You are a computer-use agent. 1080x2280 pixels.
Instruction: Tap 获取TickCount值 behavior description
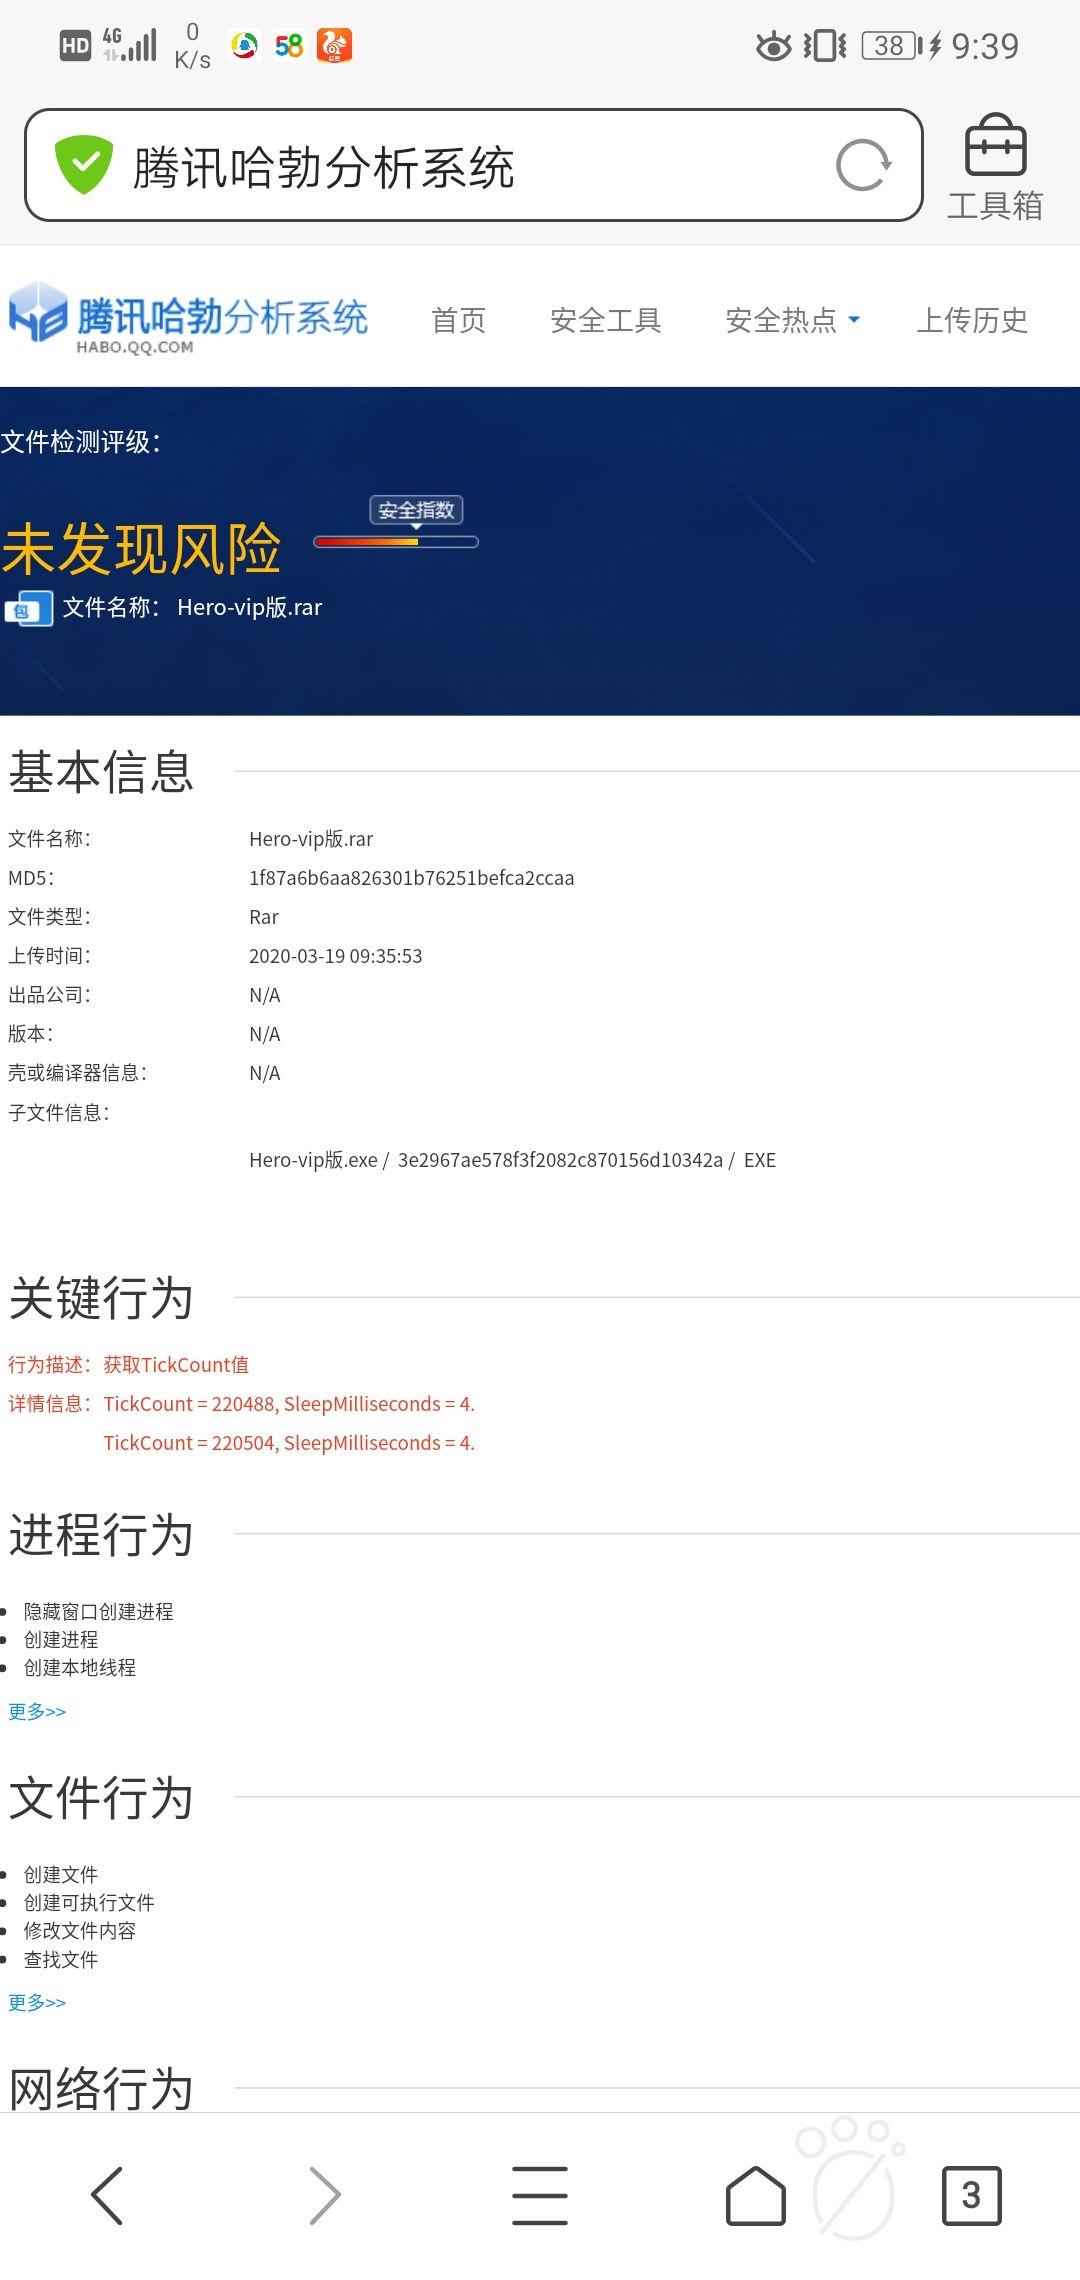(176, 1364)
